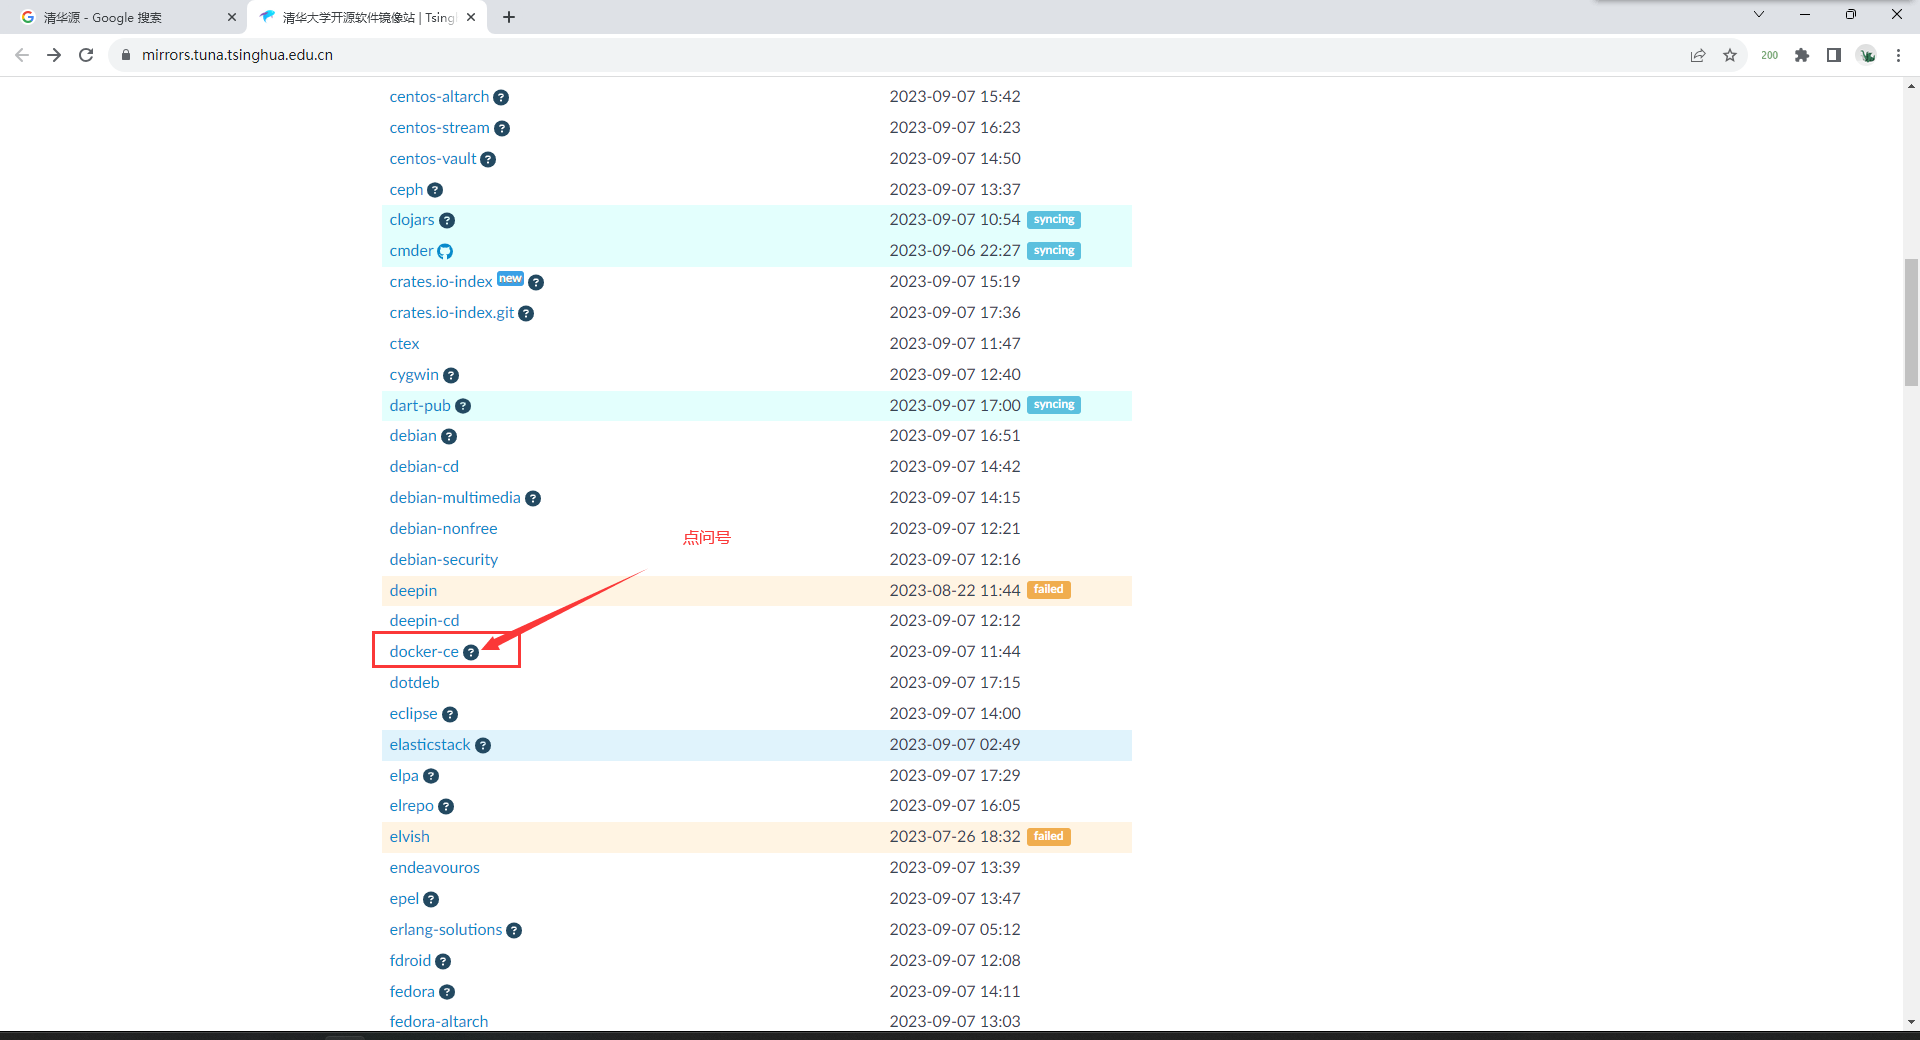Open the deepin mirror link
This screenshot has width=1920, height=1040.
pos(413,591)
